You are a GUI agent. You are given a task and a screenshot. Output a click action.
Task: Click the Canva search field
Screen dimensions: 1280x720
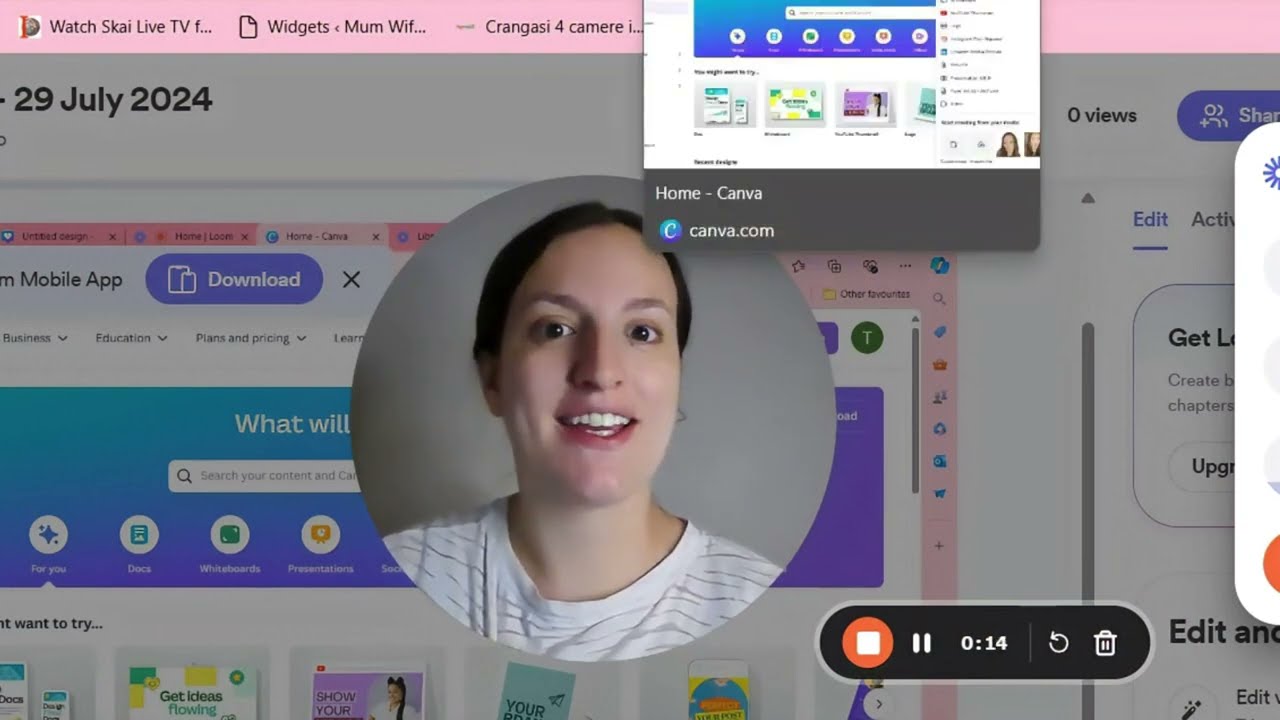[x=262, y=476]
